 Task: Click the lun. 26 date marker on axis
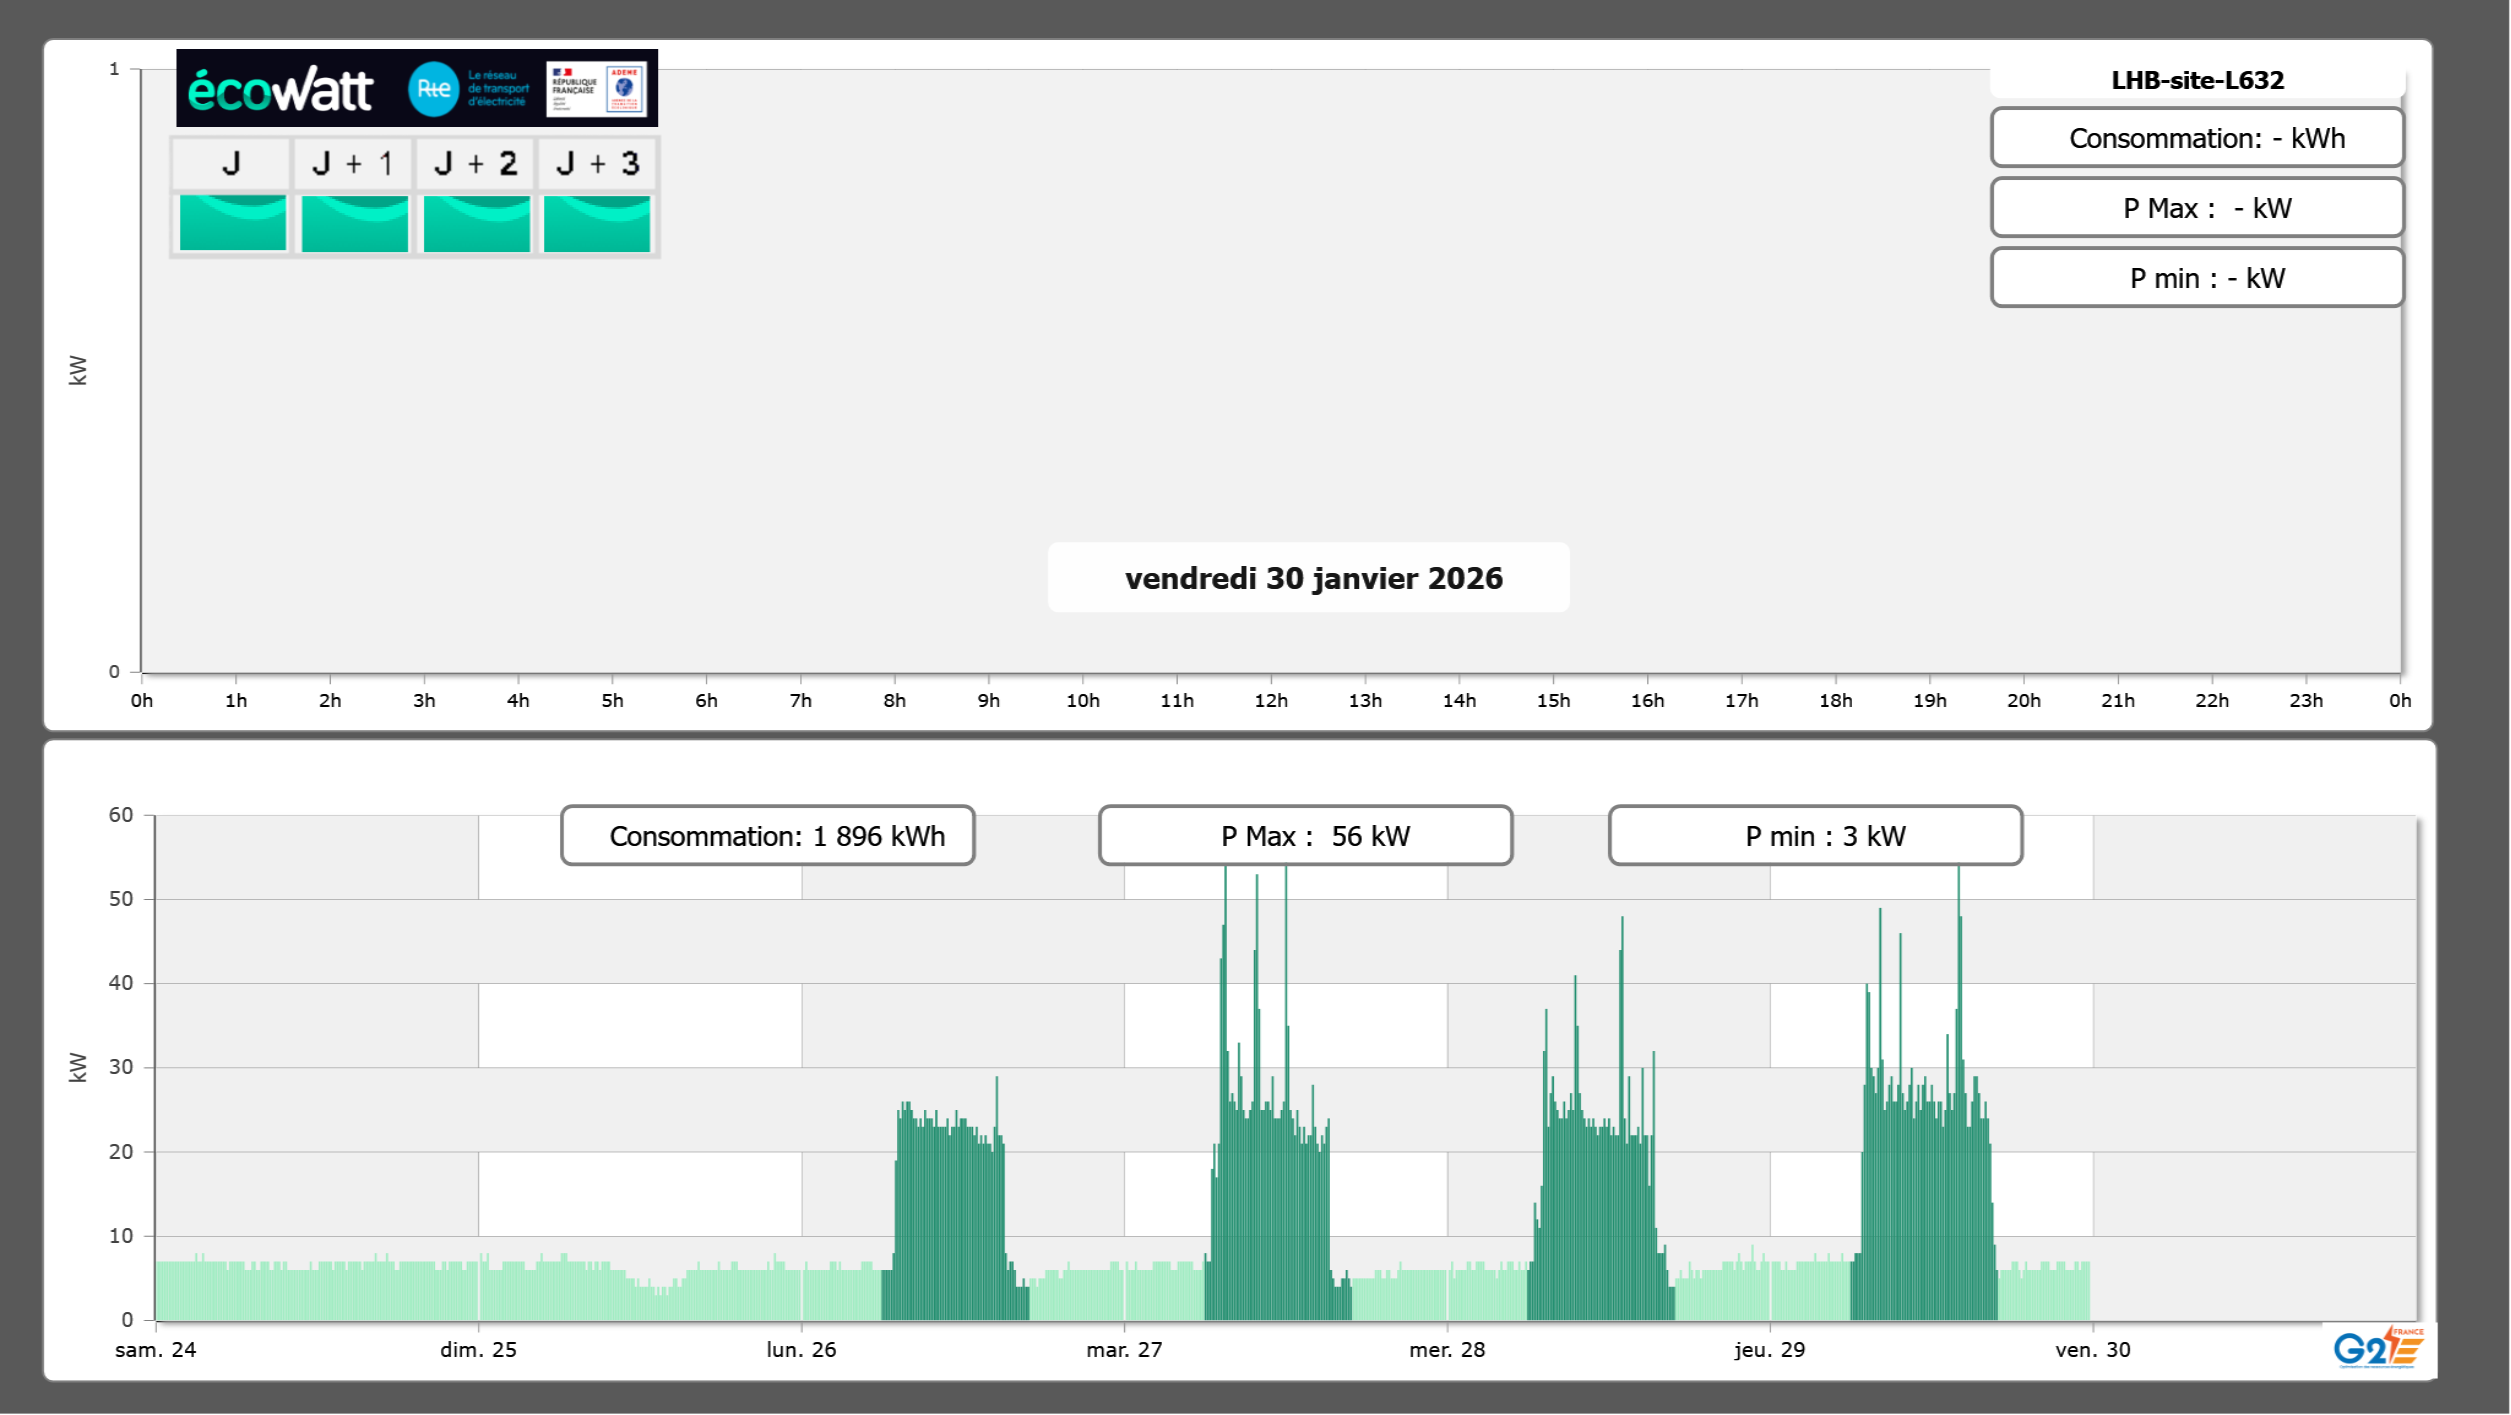click(x=801, y=1349)
